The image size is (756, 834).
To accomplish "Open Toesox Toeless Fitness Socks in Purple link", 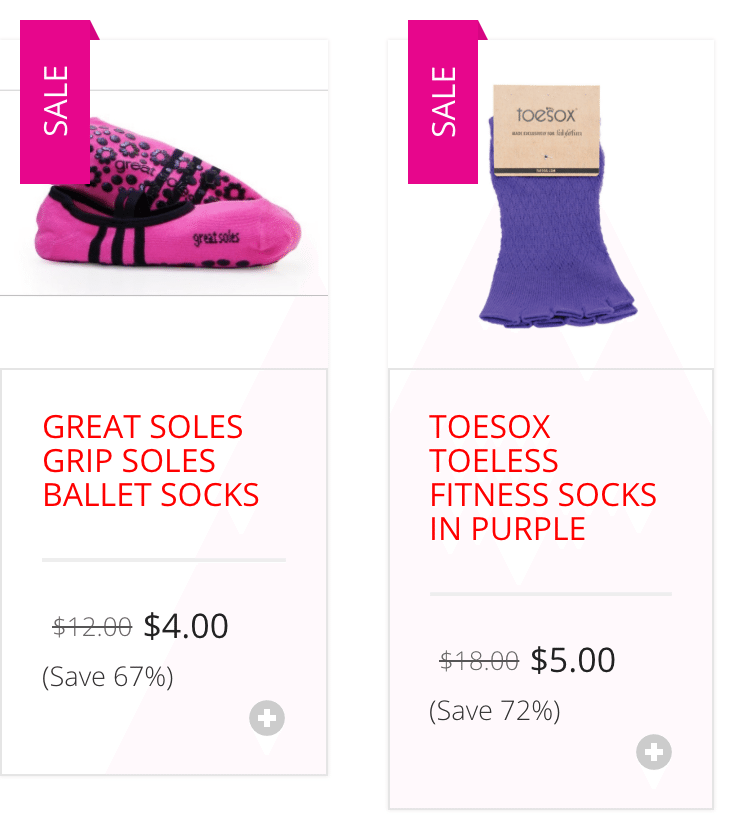I will point(543,478).
